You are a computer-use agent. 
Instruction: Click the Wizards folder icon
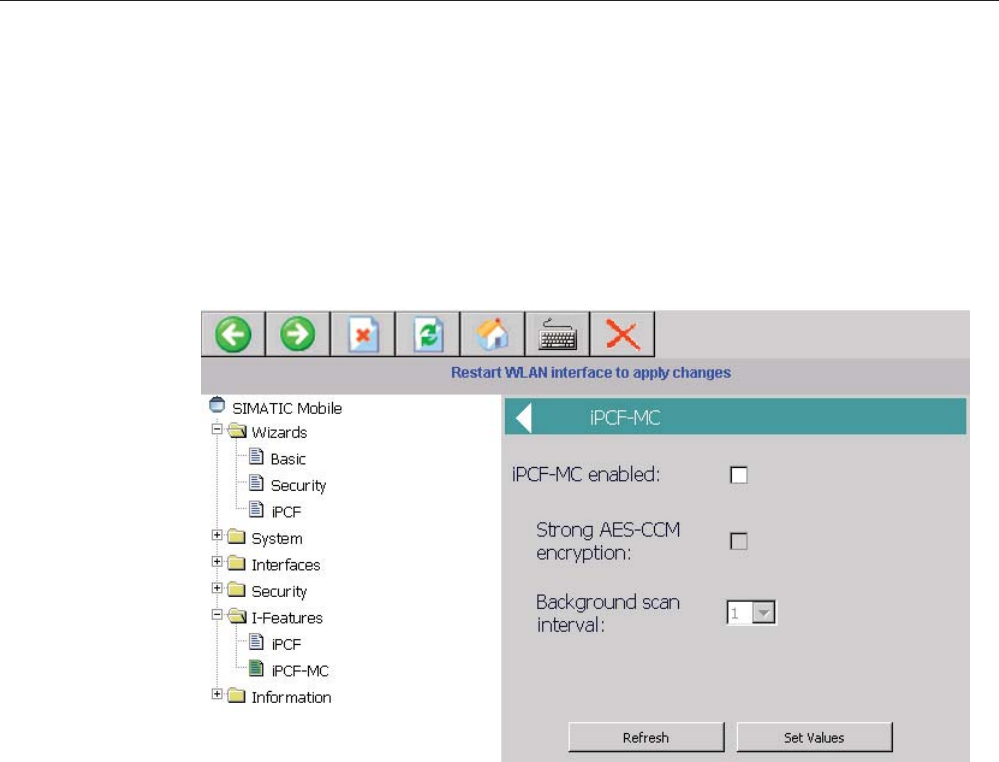coord(237,431)
